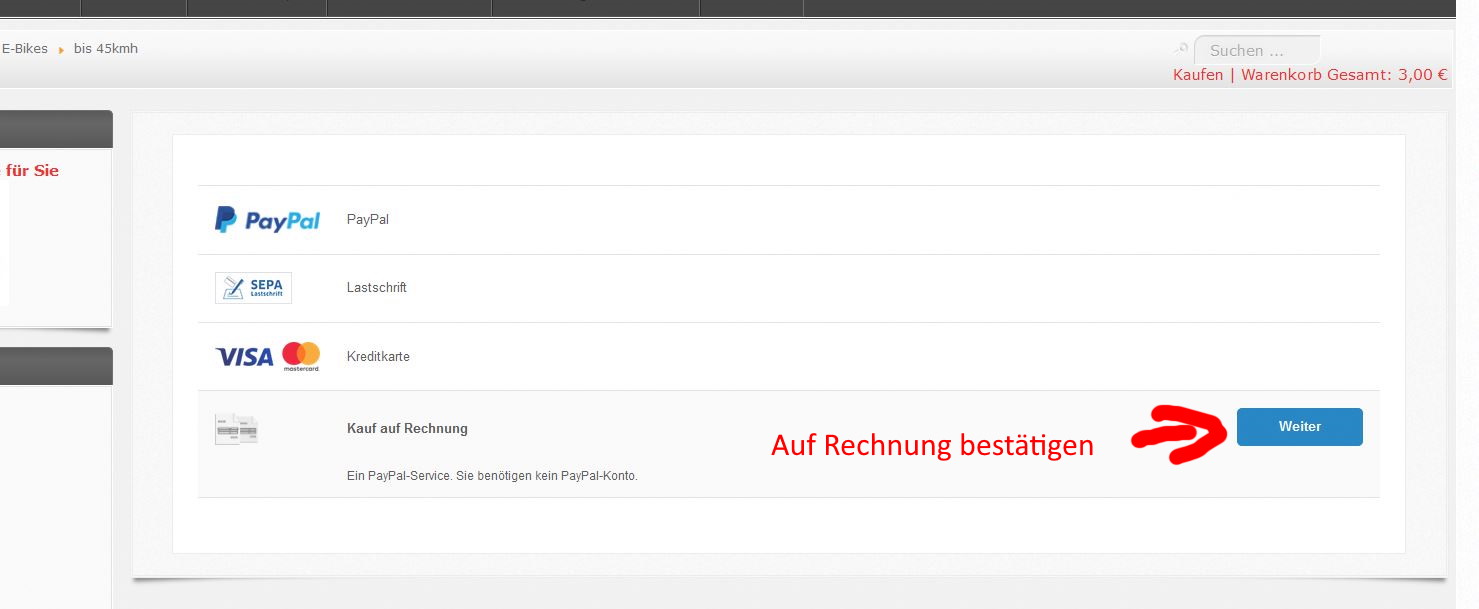Click the orange breadcrumb arrow after E-Bikes
This screenshot has width=1479, height=609.
click(x=61, y=50)
